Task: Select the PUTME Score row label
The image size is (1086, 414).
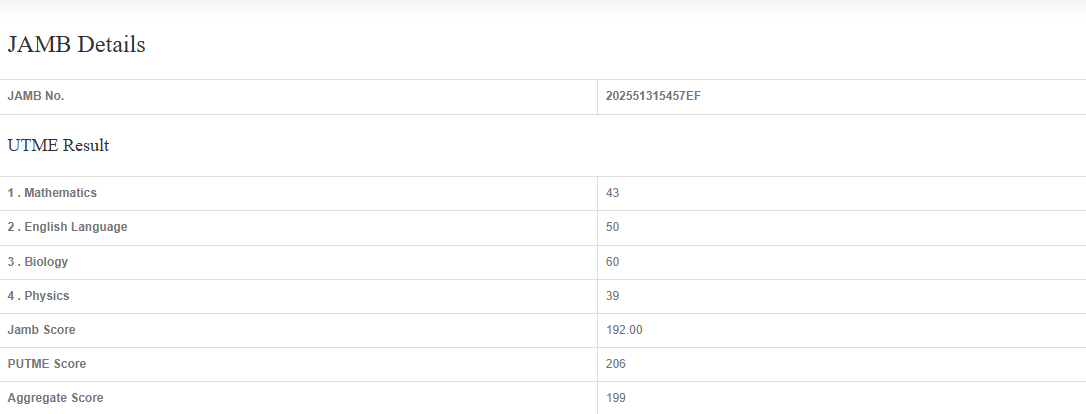Action: pyautogui.click(x=46, y=364)
